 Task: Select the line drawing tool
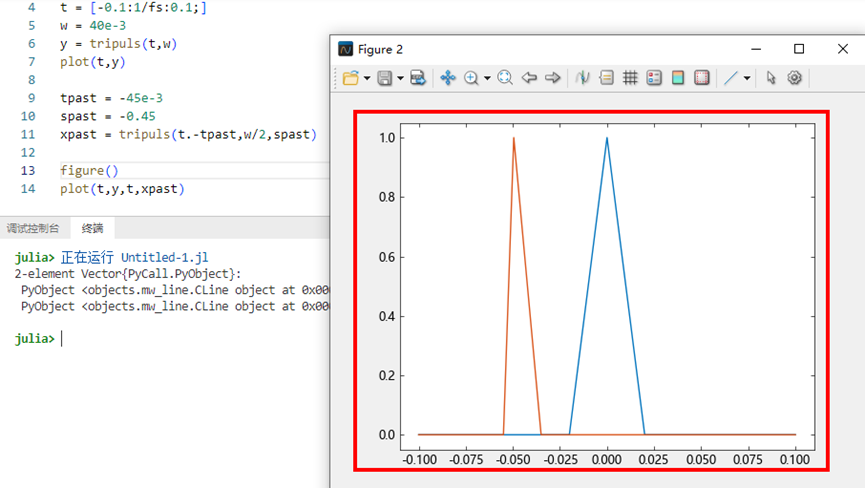tap(730, 78)
